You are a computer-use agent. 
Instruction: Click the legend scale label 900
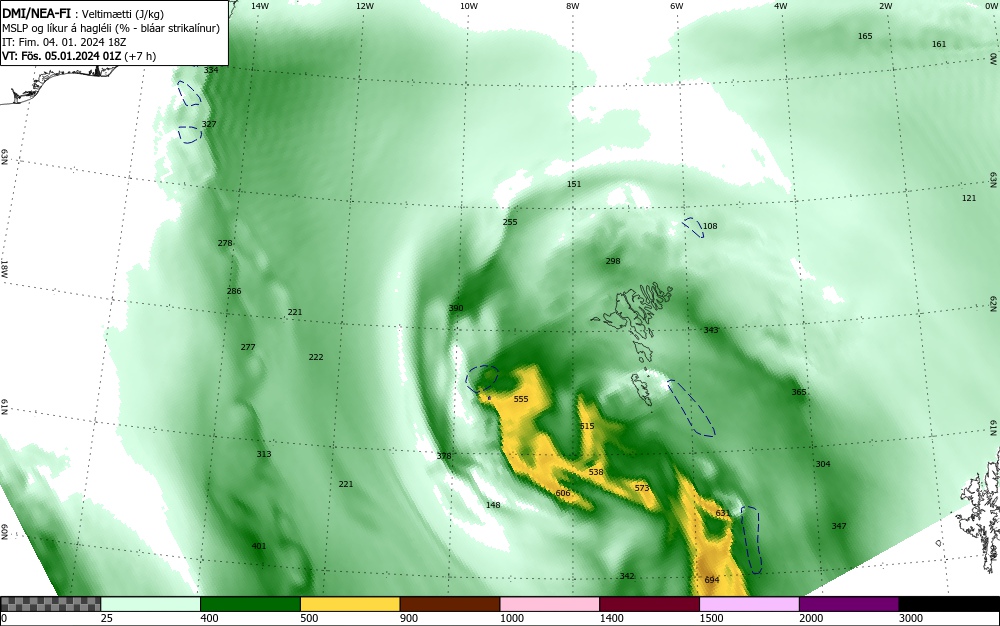coord(409,618)
